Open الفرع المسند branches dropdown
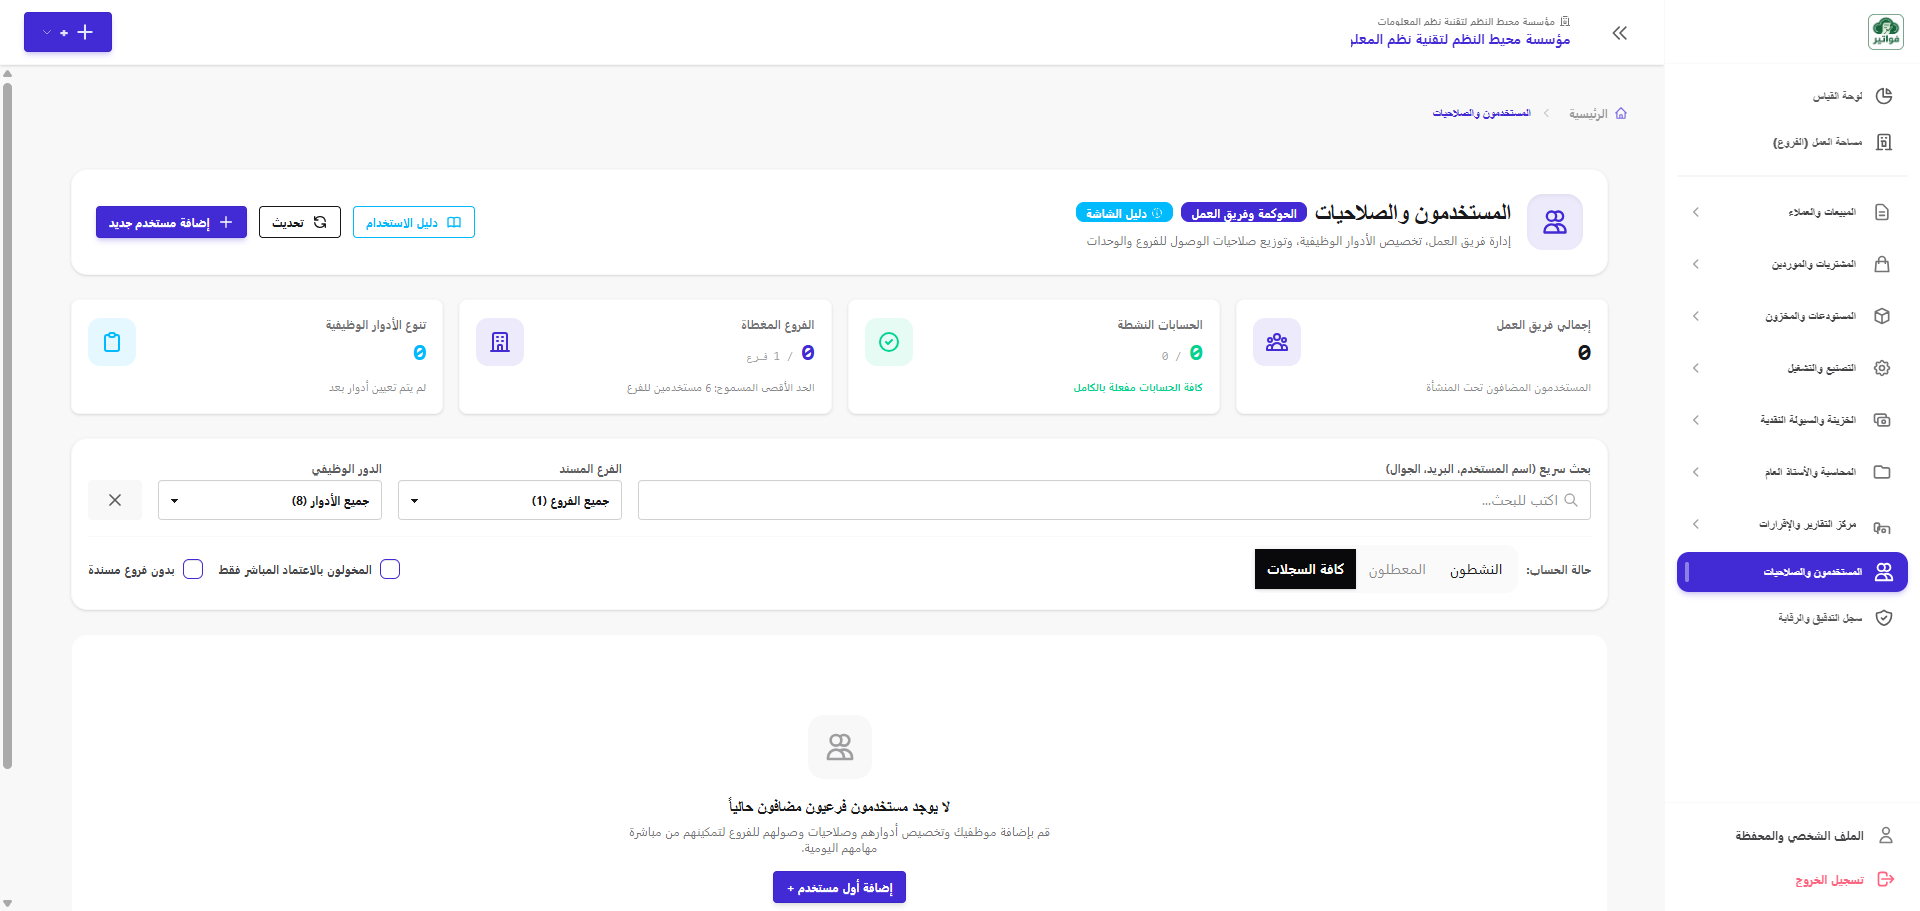 (510, 500)
